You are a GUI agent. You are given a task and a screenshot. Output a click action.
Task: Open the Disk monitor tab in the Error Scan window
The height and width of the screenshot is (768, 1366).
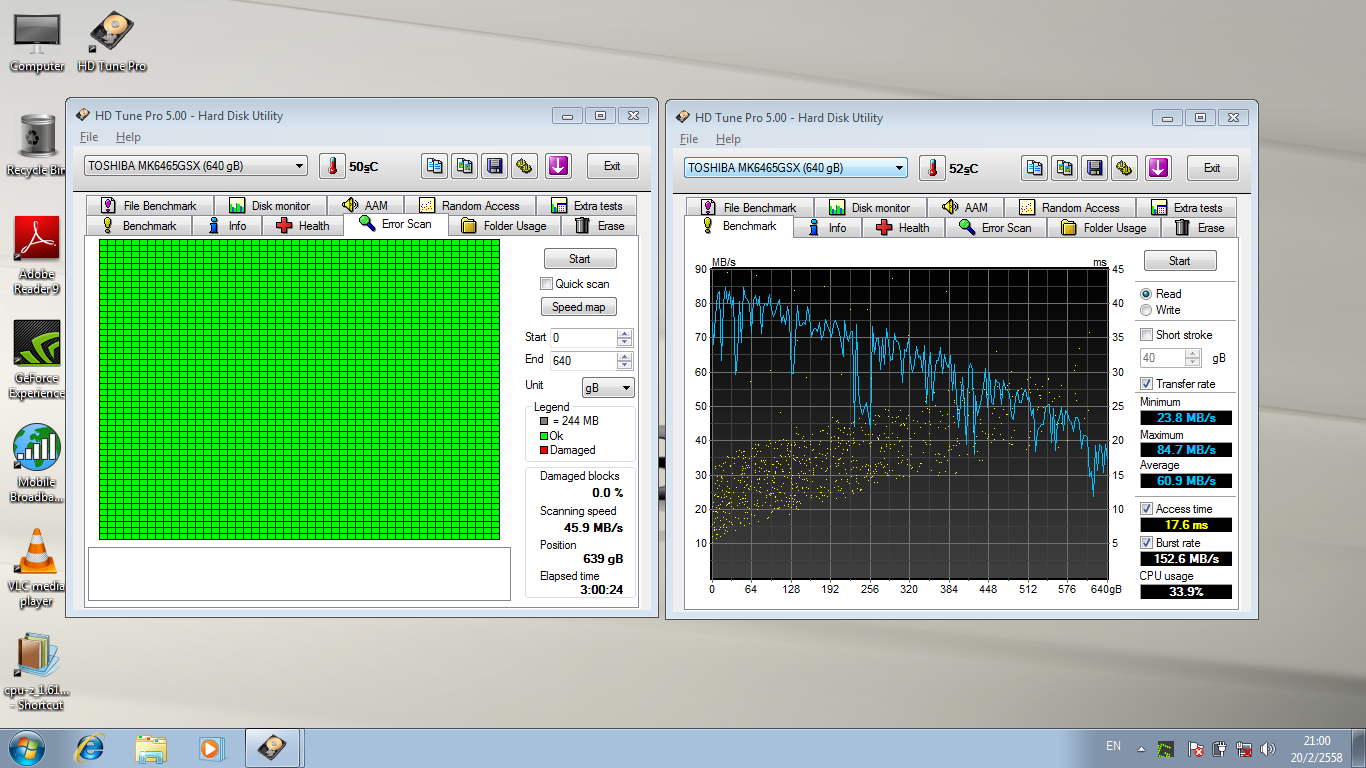click(270, 206)
